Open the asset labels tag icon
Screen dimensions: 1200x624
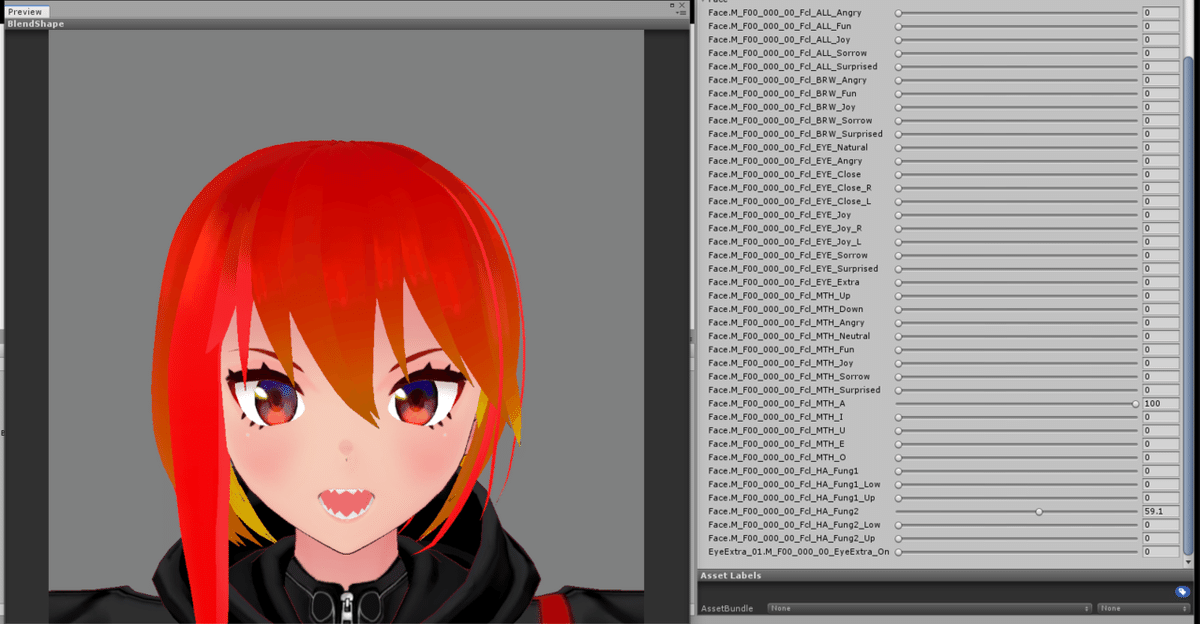[x=1182, y=592]
